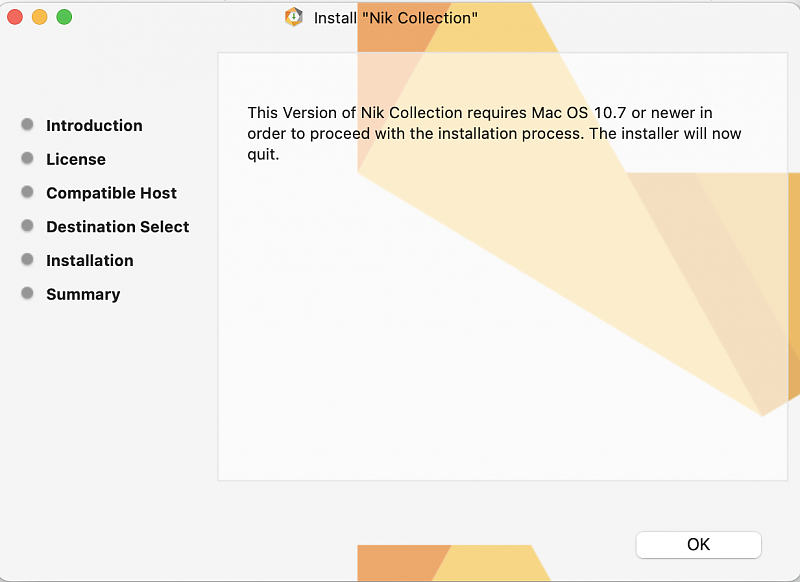Click the bullet dot beside Destination Select
800x582 pixels.
point(27,227)
